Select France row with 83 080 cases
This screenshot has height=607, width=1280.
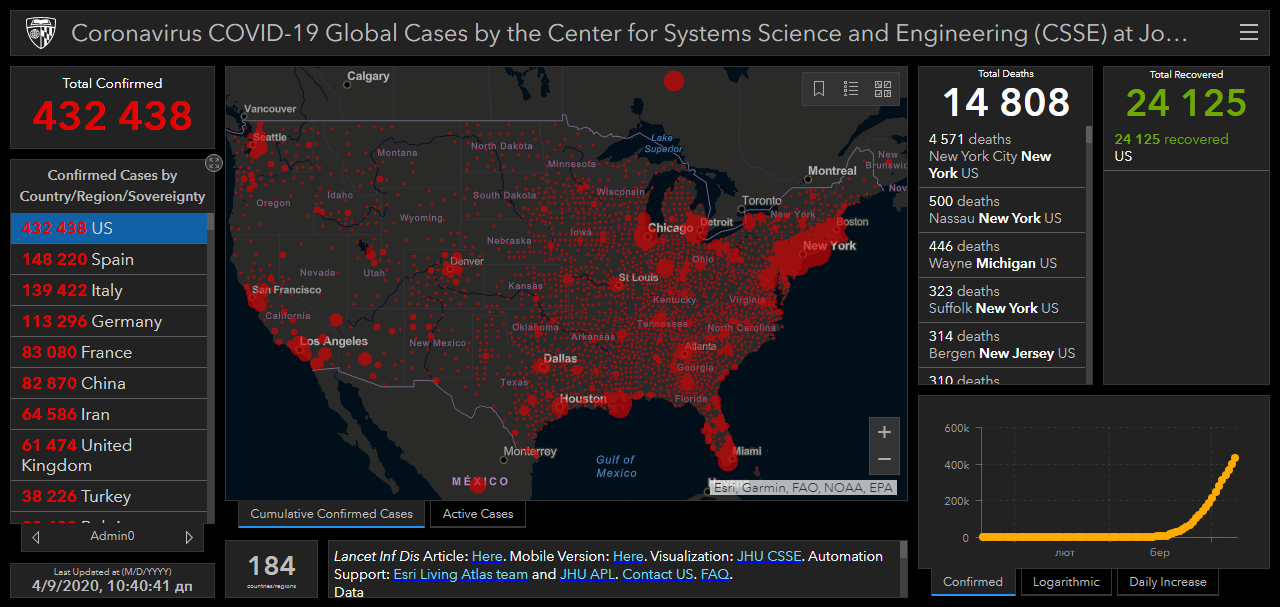(x=109, y=352)
